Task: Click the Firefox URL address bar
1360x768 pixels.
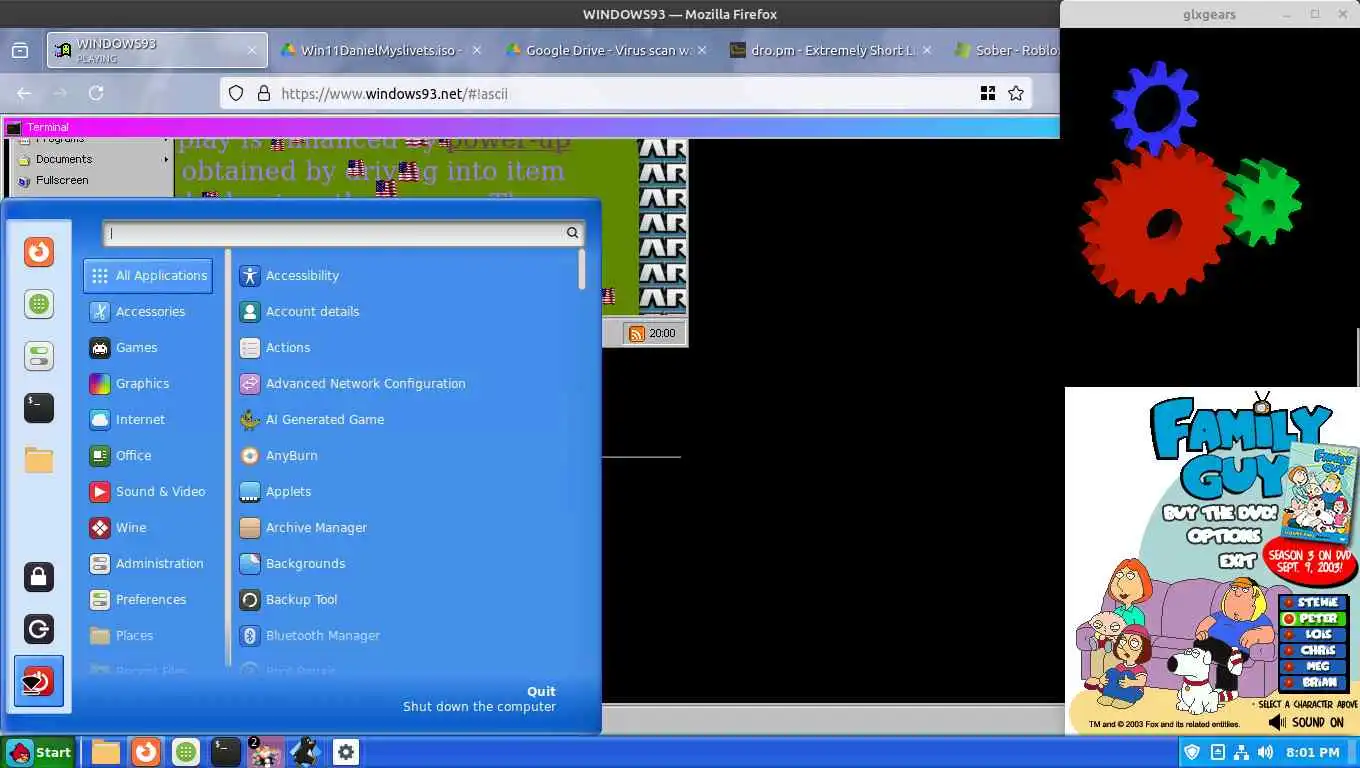Action: point(625,93)
